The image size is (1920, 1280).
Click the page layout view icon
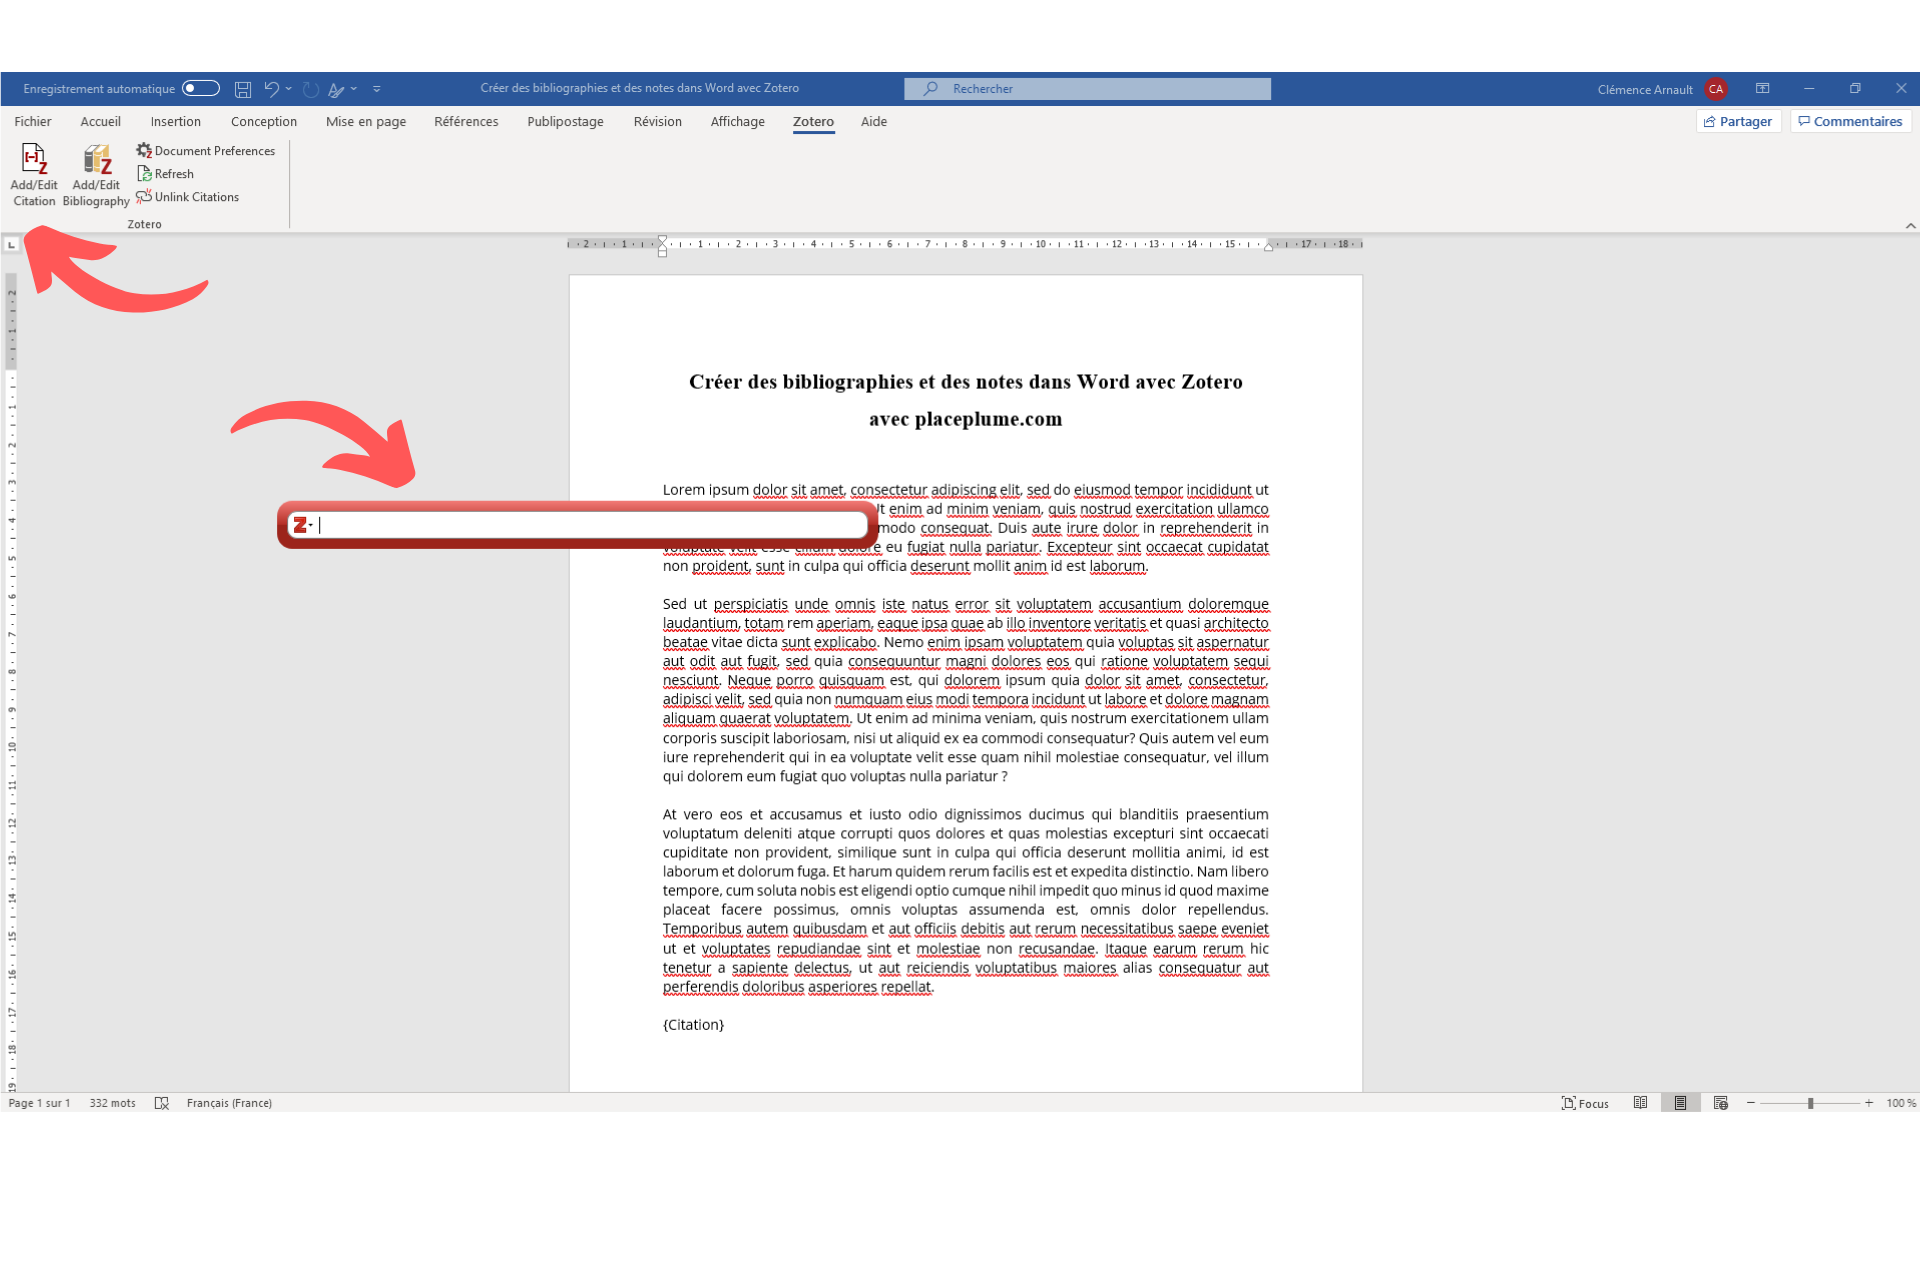(x=1681, y=1103)
